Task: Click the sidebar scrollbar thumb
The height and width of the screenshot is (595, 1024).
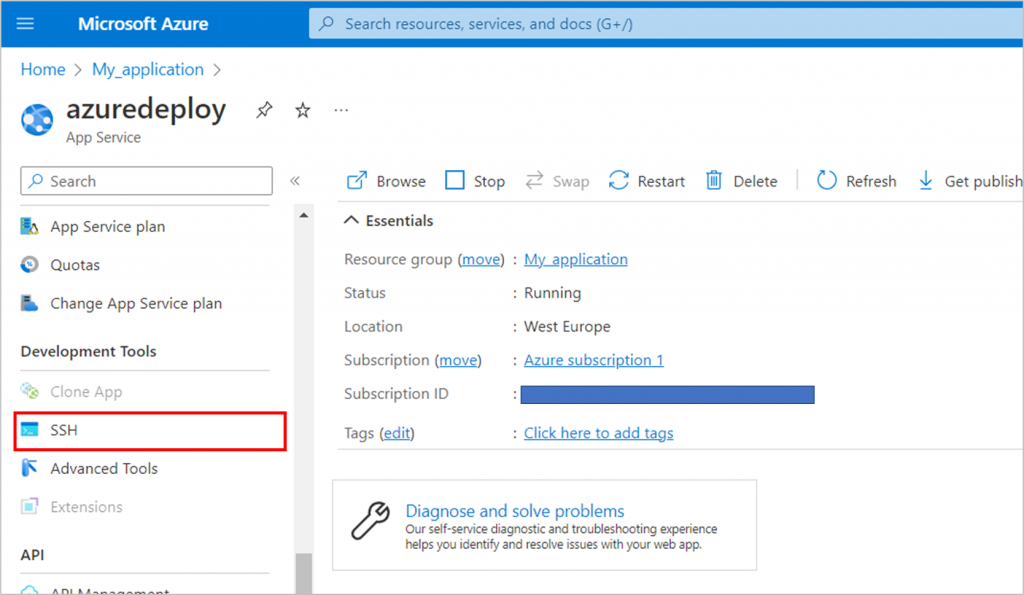Action: [304, 574]
